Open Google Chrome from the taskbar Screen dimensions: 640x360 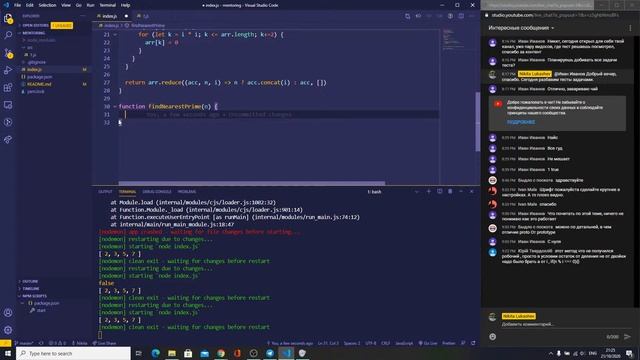tap(221, 353)
